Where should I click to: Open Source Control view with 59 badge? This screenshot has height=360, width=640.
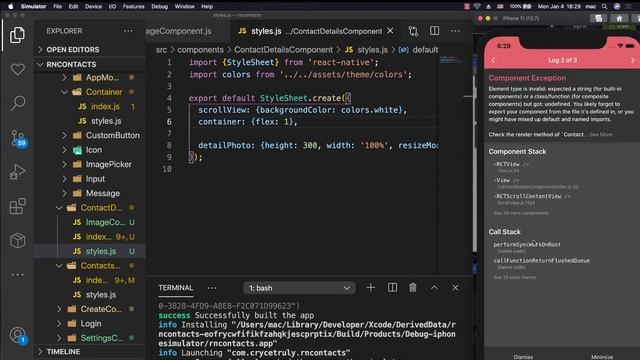[18, 138]
